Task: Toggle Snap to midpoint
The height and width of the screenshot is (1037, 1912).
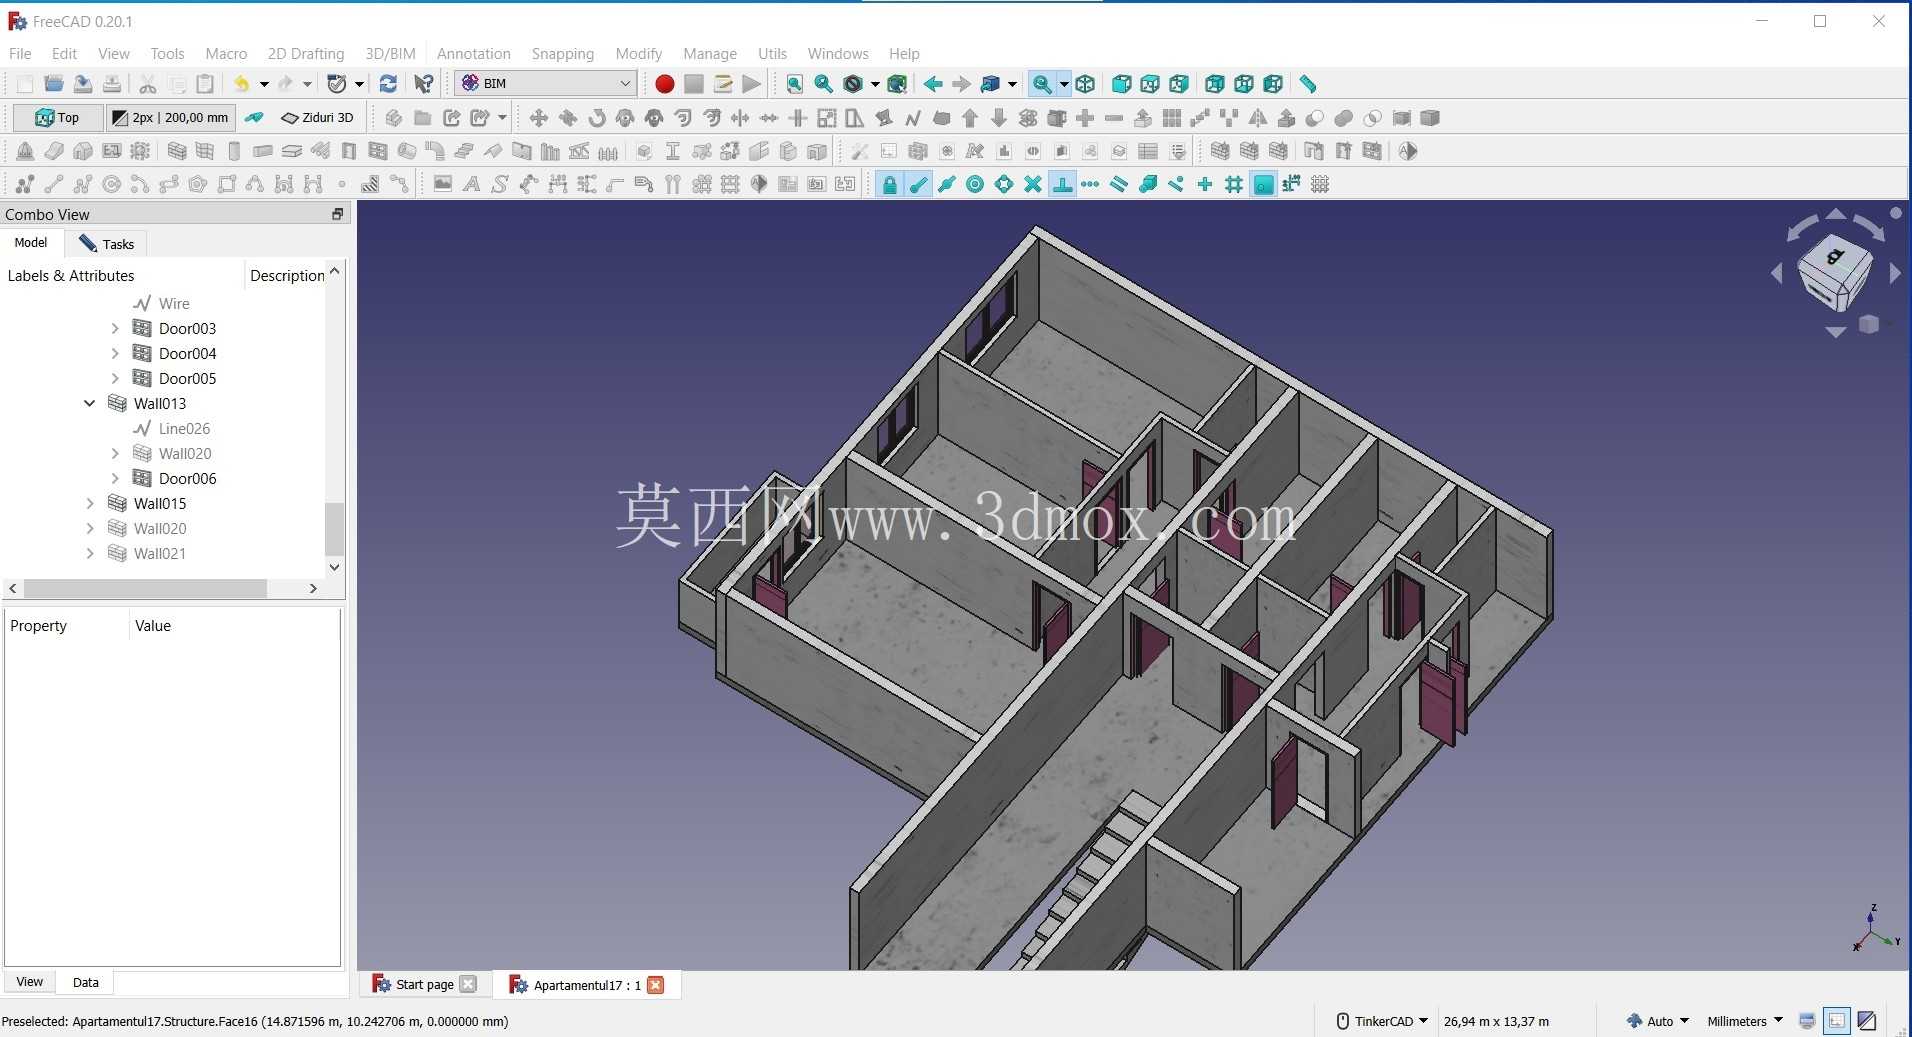Action: (x=947, y=184)
